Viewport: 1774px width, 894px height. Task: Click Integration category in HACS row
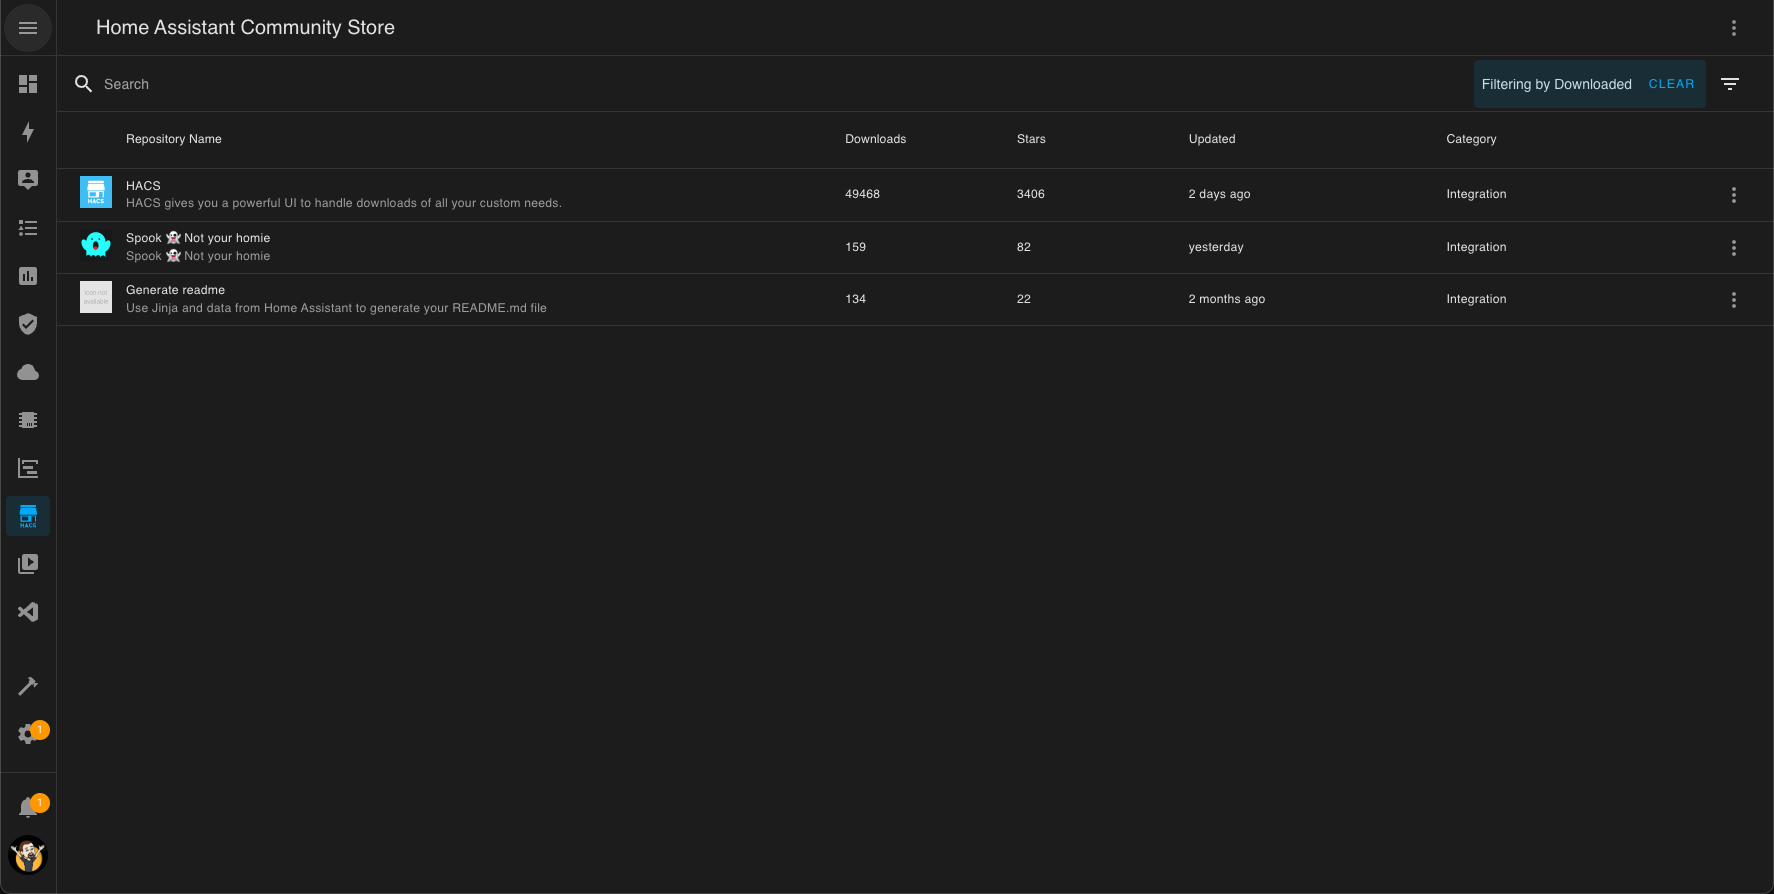pos(1476,194)
